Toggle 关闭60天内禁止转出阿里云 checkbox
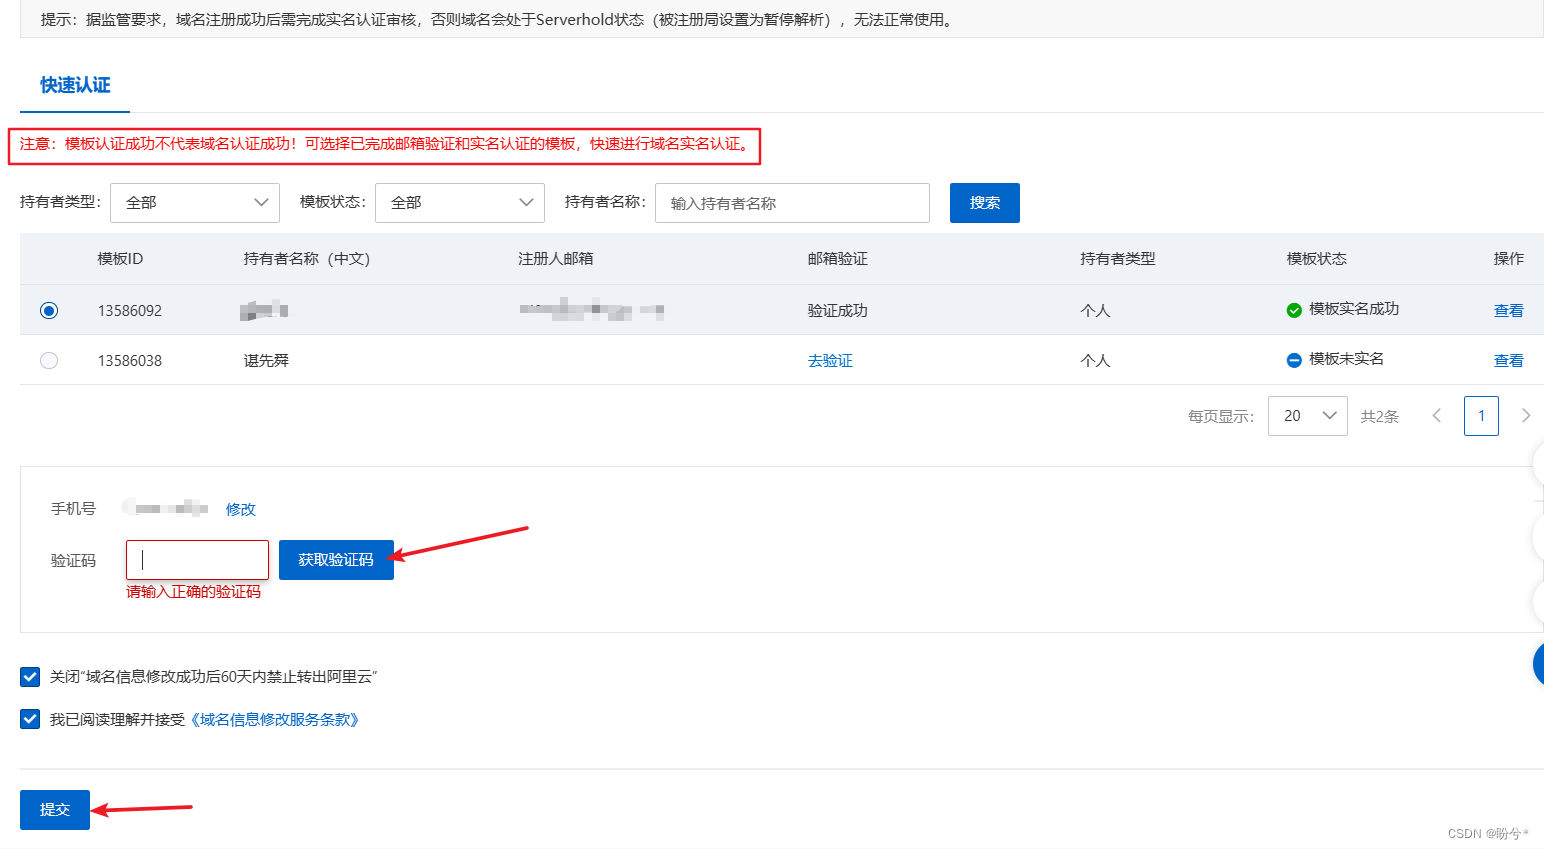 (30, 677)
